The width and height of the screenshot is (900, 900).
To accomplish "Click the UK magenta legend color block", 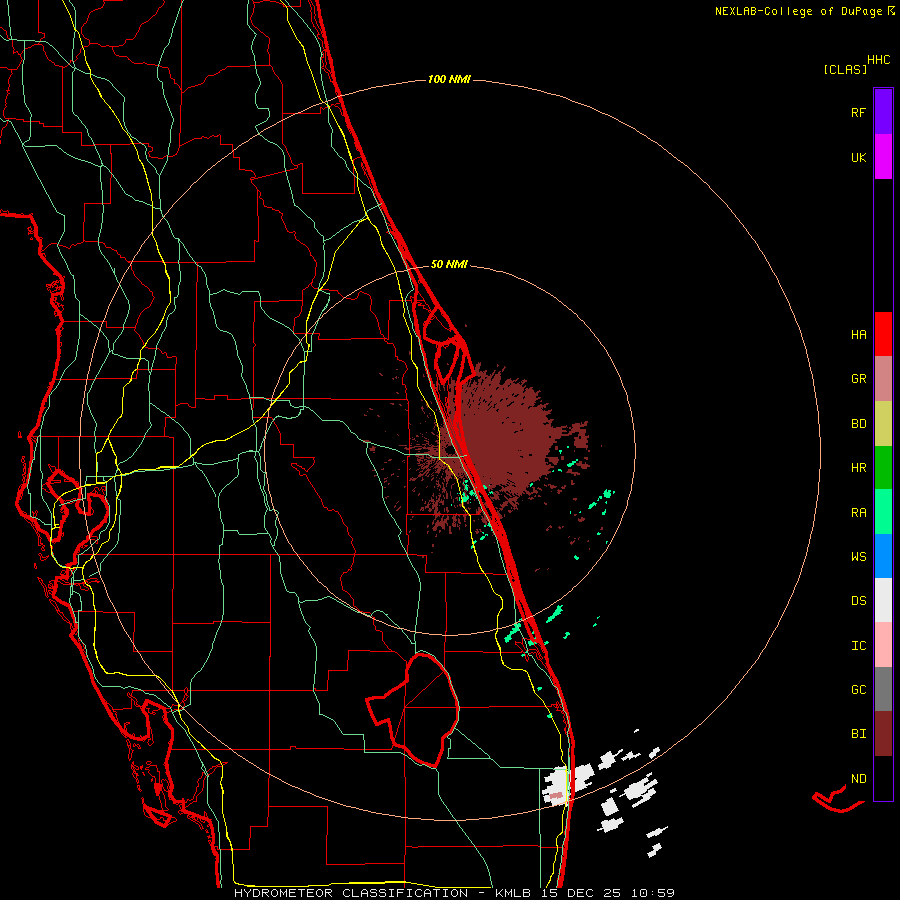I will 883,157.
